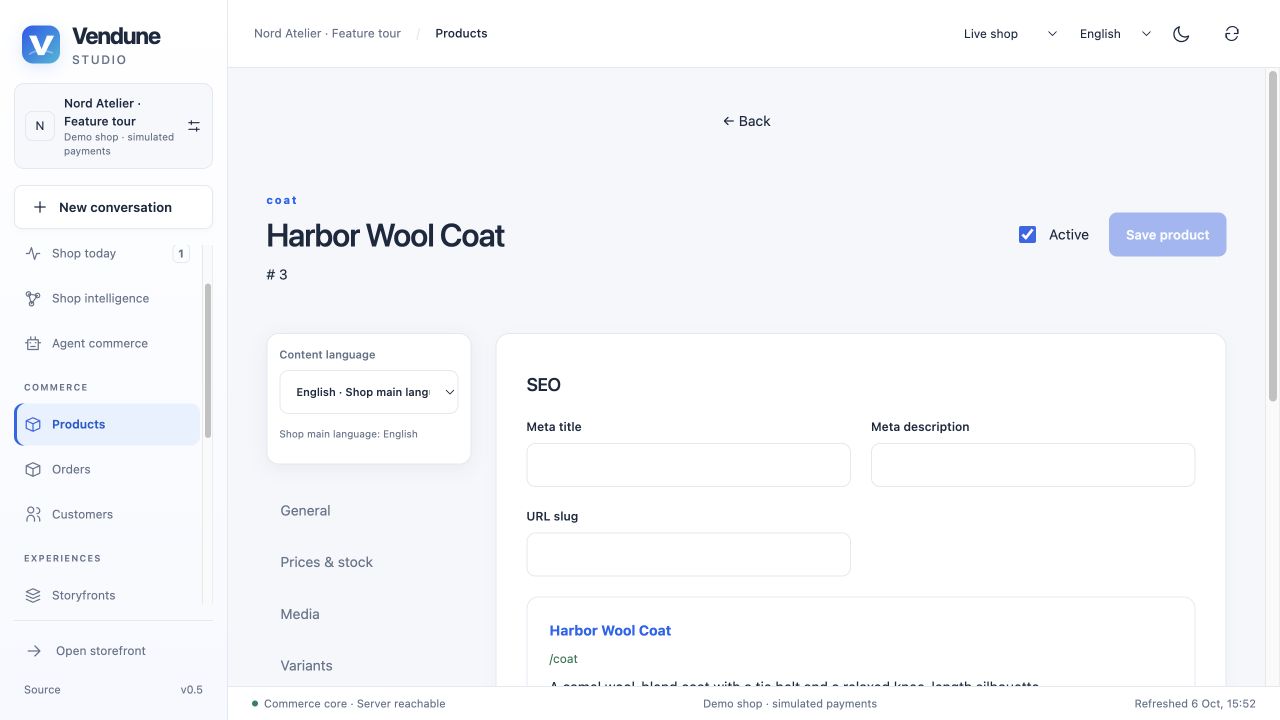Click the N shop avatar
This screenshot has width=1280, height=720.
(x=40, y=126)
